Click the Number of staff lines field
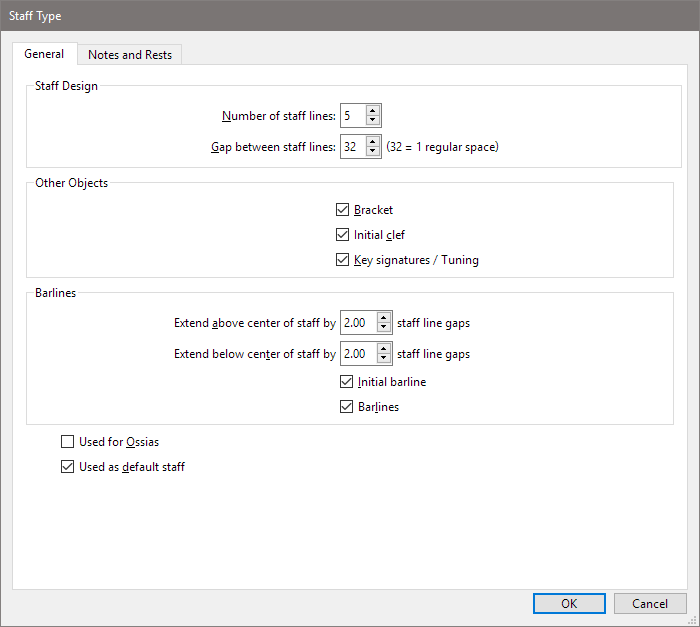Viewport: 700px width, 627px height. [x=352, y=116]
